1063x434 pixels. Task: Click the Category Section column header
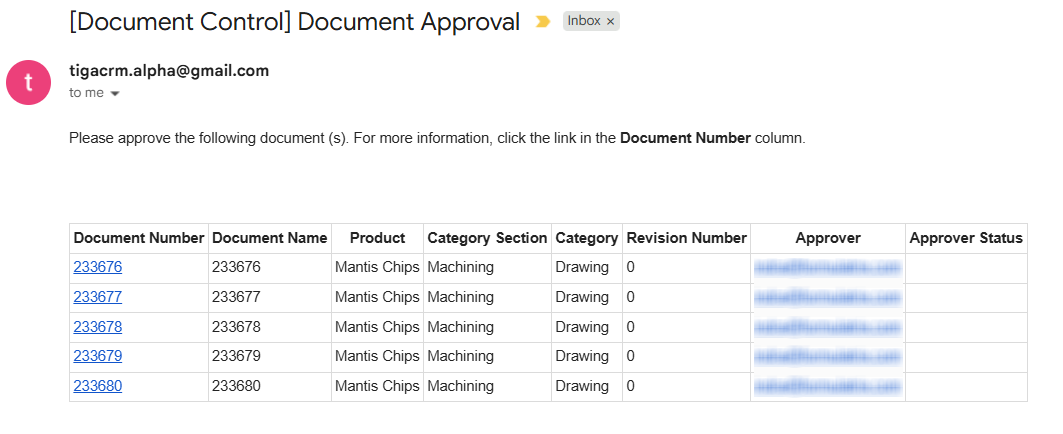[x=487, y=238]
